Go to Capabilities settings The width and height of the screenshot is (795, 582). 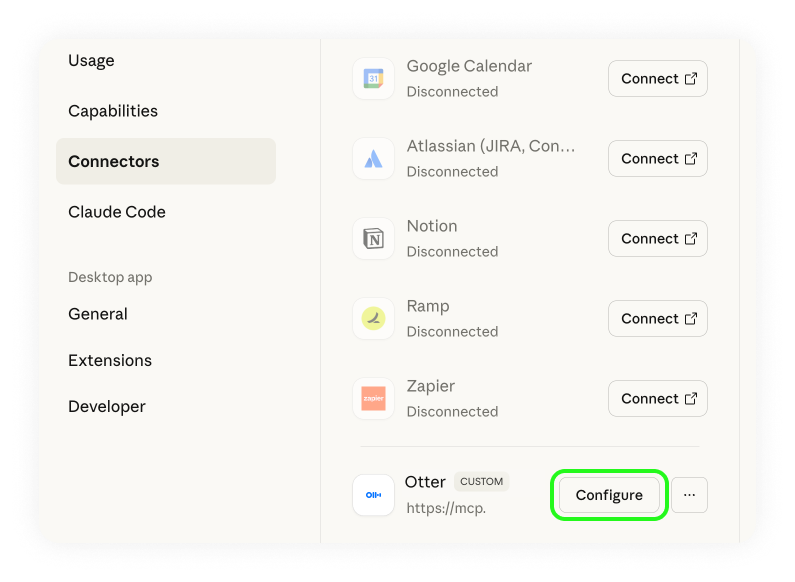pyautogui.click(x=113, y=111)
